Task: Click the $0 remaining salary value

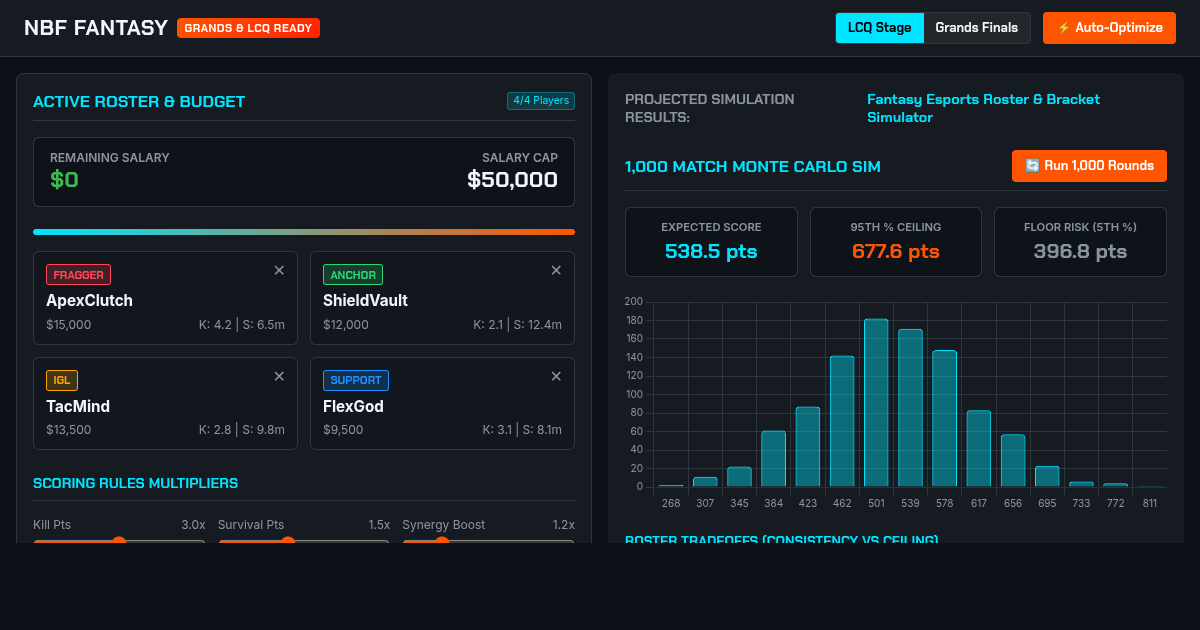Action: click(x=64, y=180)
